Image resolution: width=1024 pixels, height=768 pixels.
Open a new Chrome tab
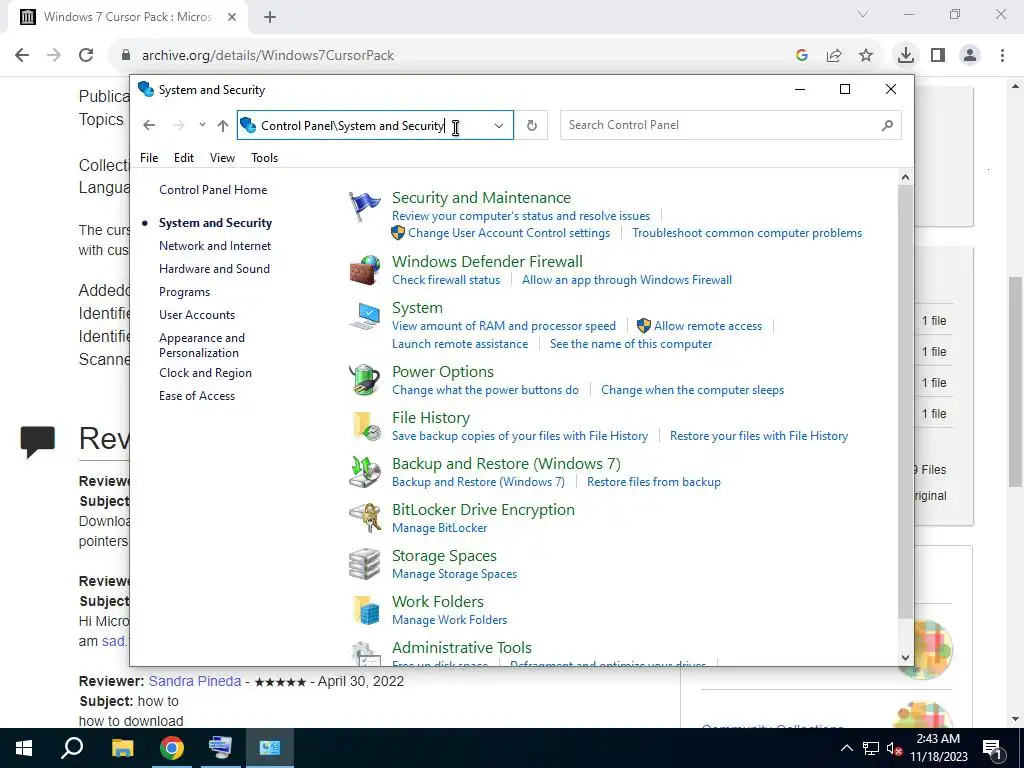coord(270,17)
